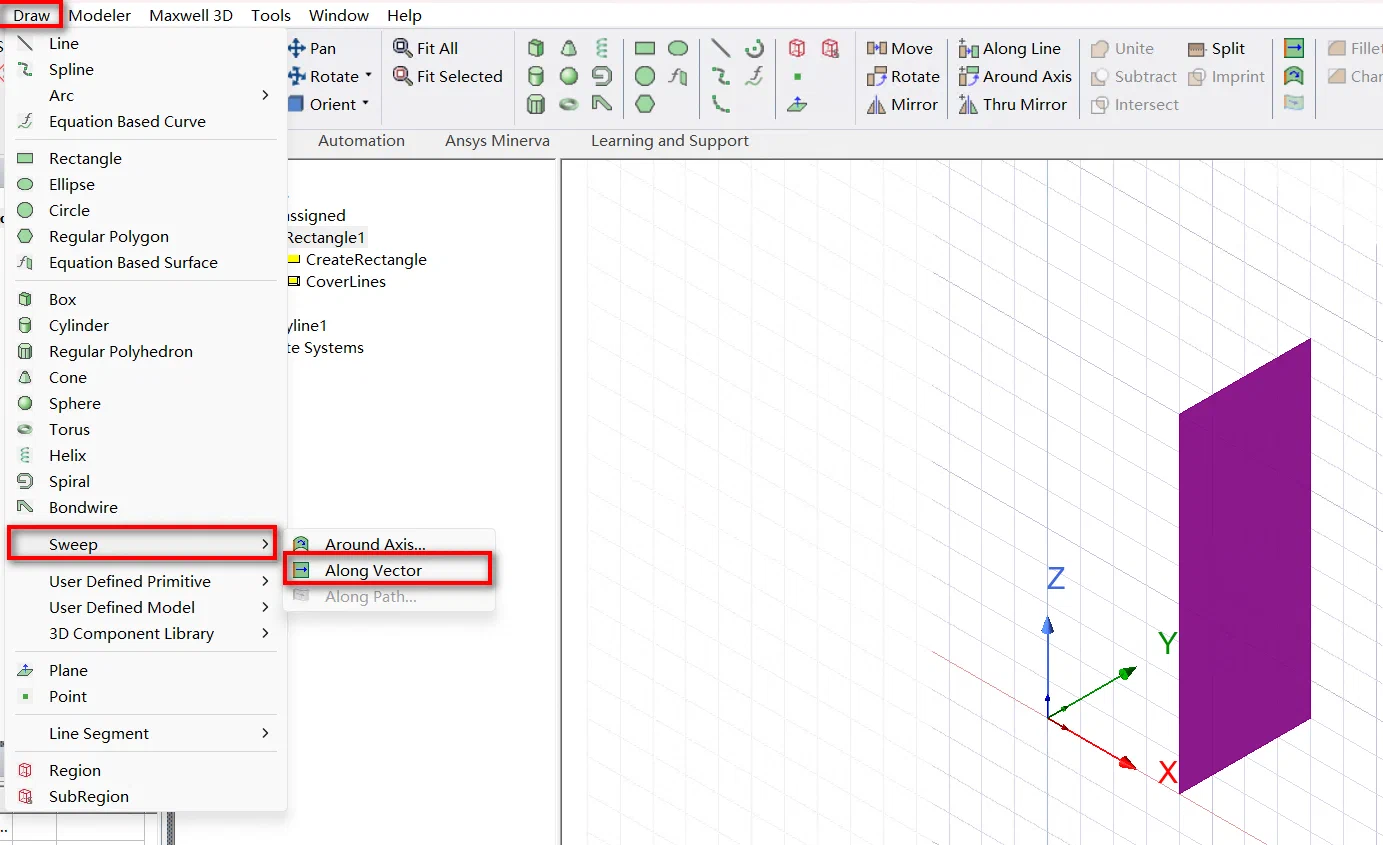Click the Torus icon in the toolbar
The width and height of the screenshot is (1383, 845).
[569, 104]
